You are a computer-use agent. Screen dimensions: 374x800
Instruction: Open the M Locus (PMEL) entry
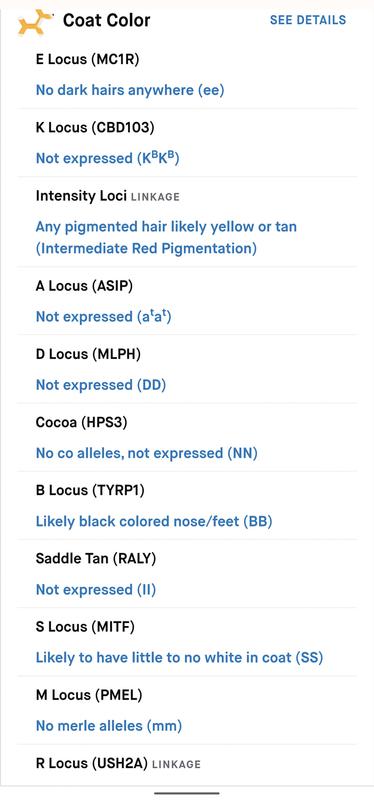tap(187, 710)
